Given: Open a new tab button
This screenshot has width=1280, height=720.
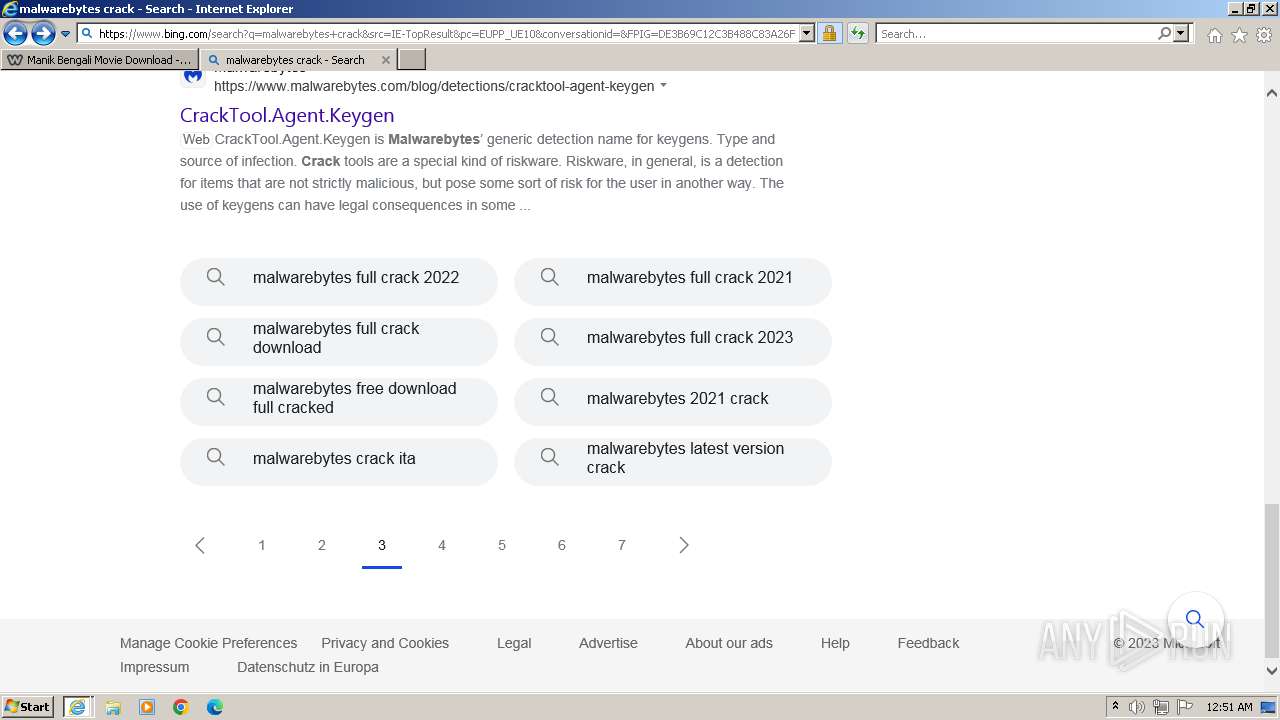Looking at the screenshot, I should [412, 60].
